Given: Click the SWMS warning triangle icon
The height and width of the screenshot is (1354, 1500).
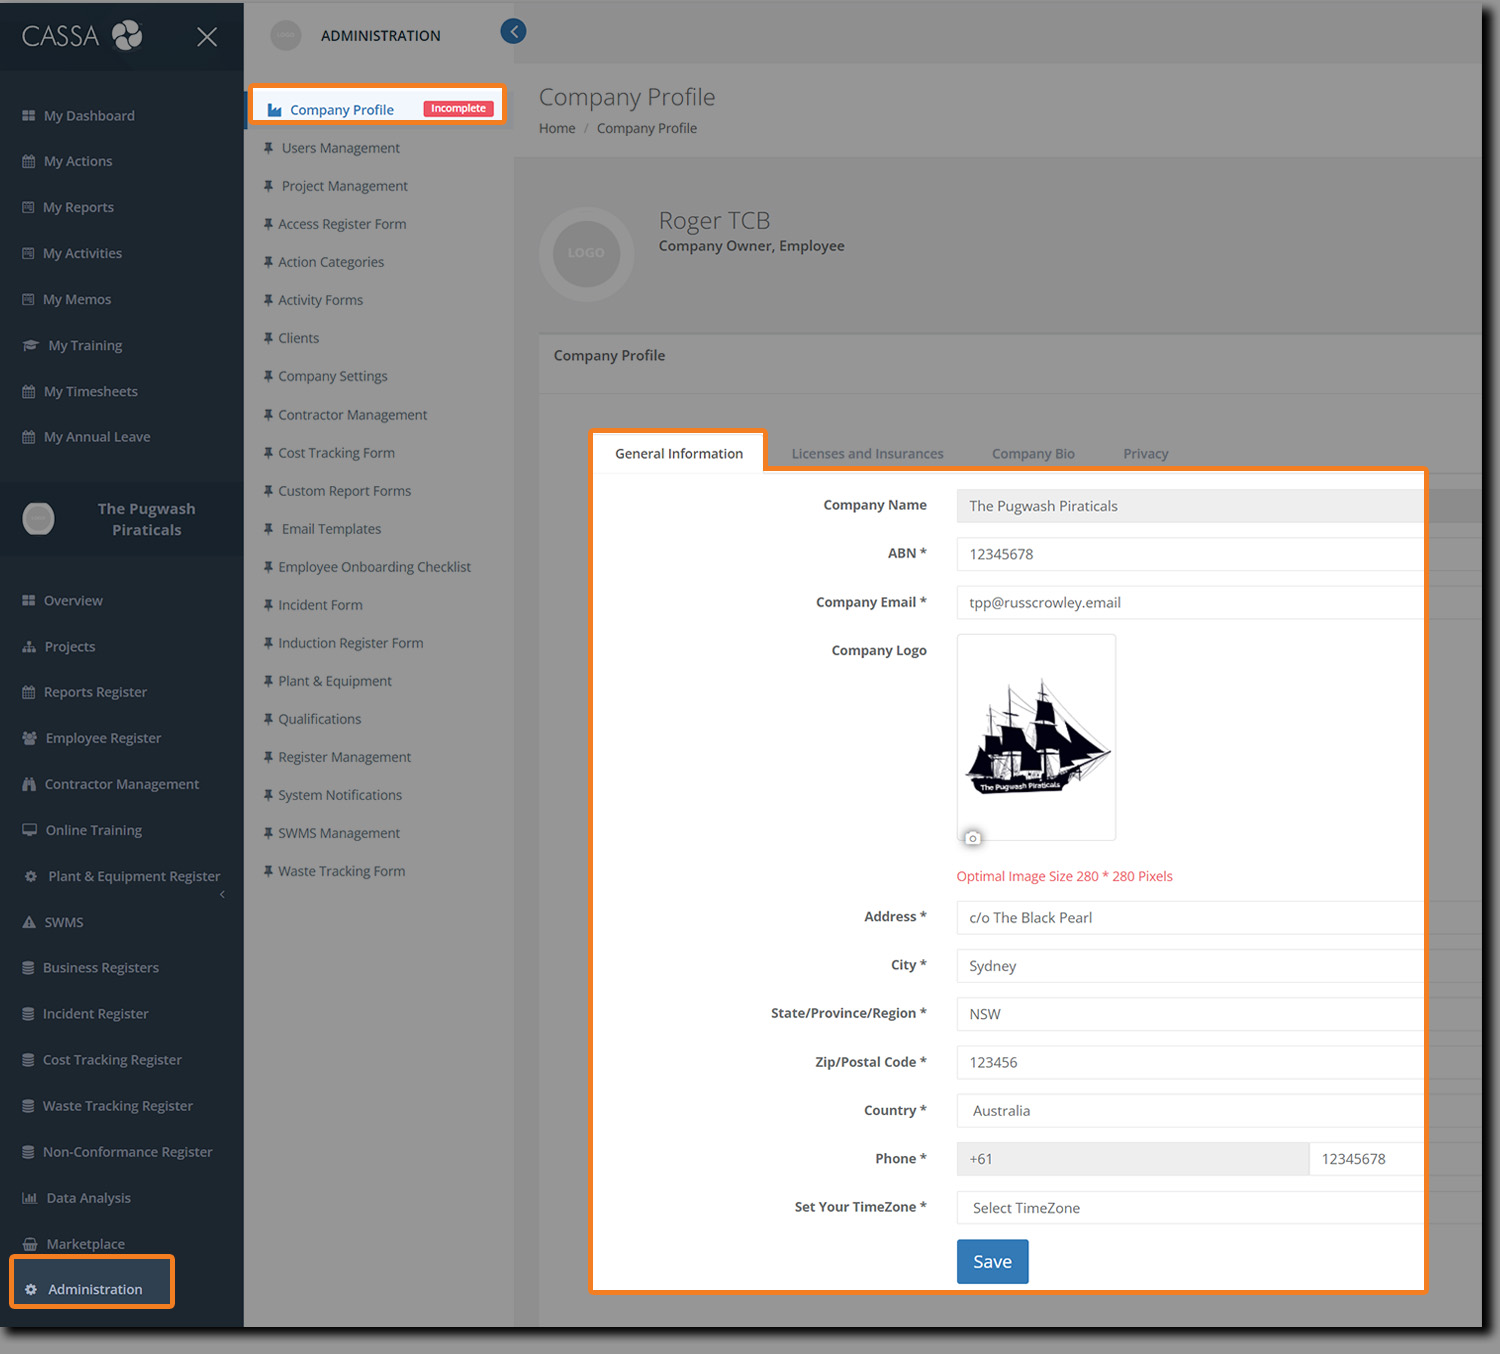Looking at the screenshot, I should coord(29,922).
